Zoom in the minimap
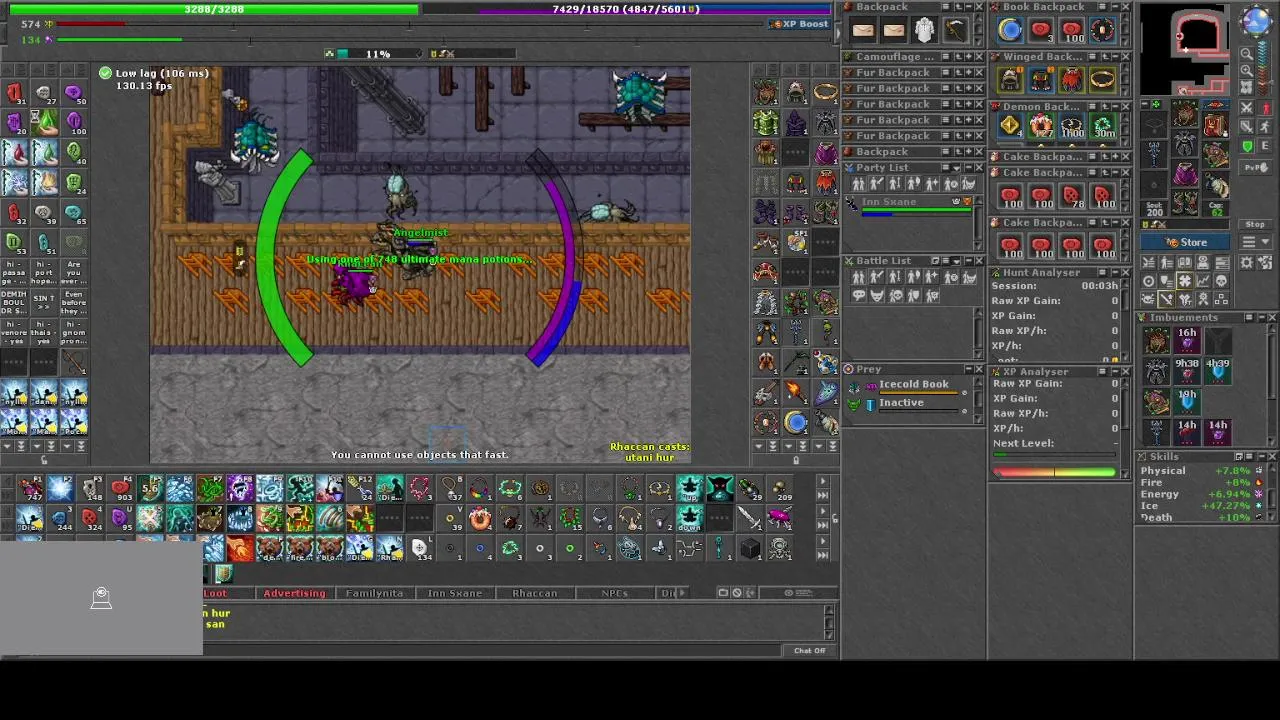The image size is (1280, 720). (x=1246, y=70)
